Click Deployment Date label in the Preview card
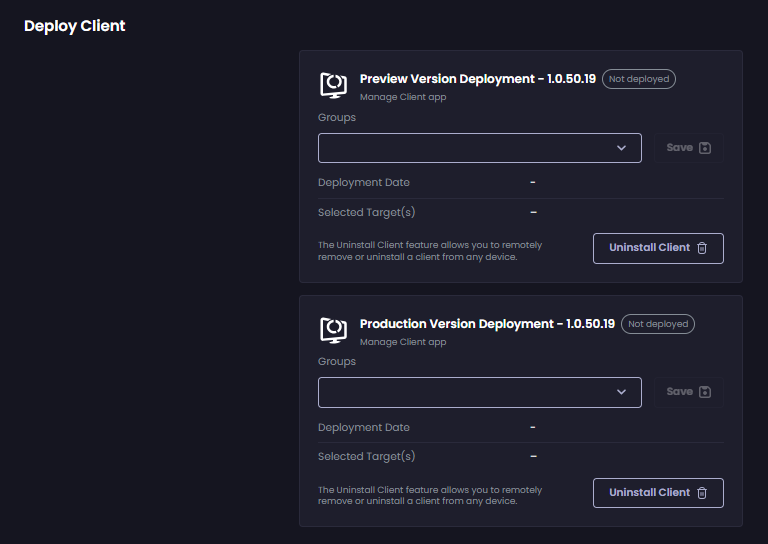Image resolution: width=768 pixels, height=544 pixels. [x=363, y=183]
